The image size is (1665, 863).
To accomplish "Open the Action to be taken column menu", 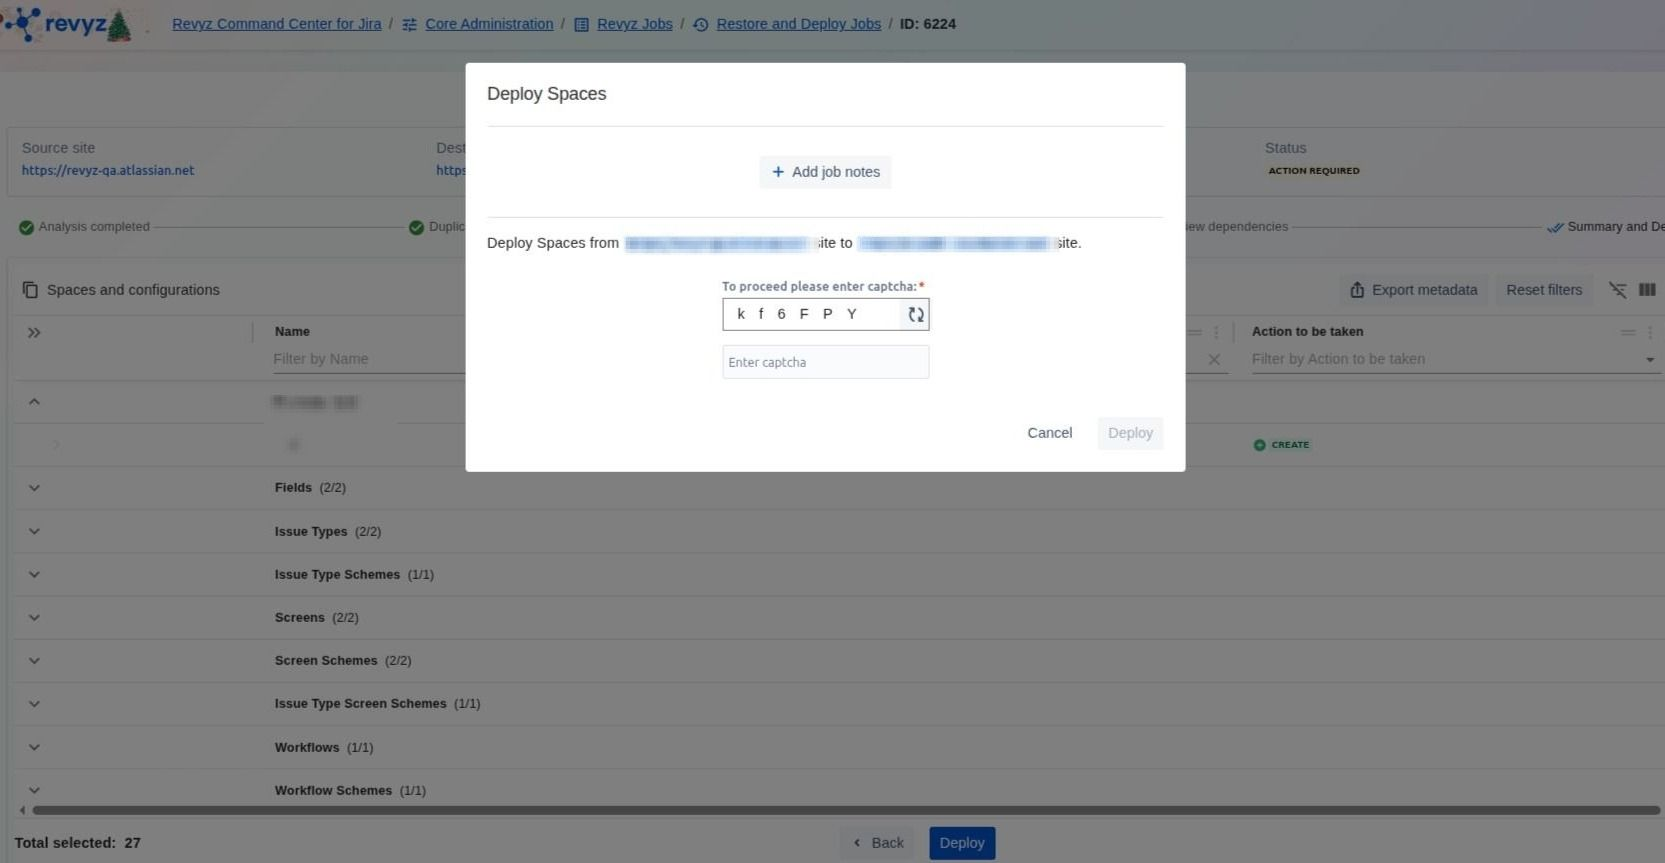I will click(x=1649, y=332).
